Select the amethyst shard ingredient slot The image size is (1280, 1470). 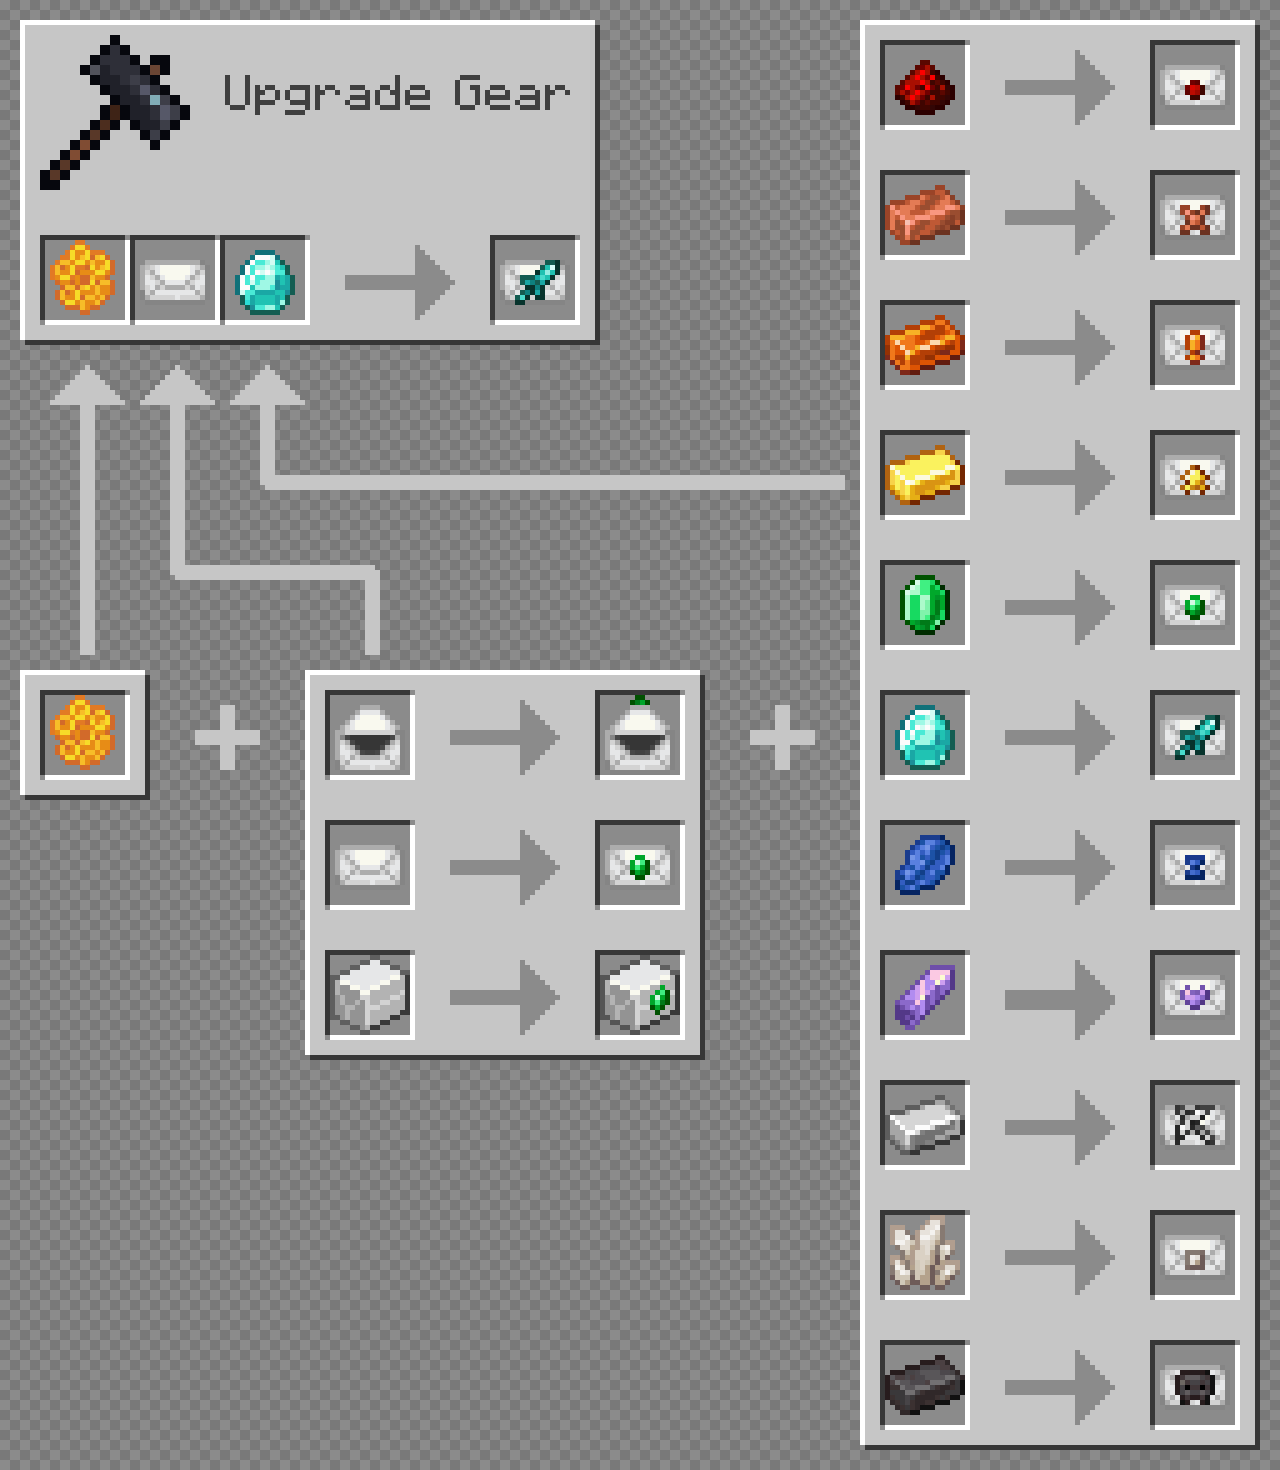point(925,995)
